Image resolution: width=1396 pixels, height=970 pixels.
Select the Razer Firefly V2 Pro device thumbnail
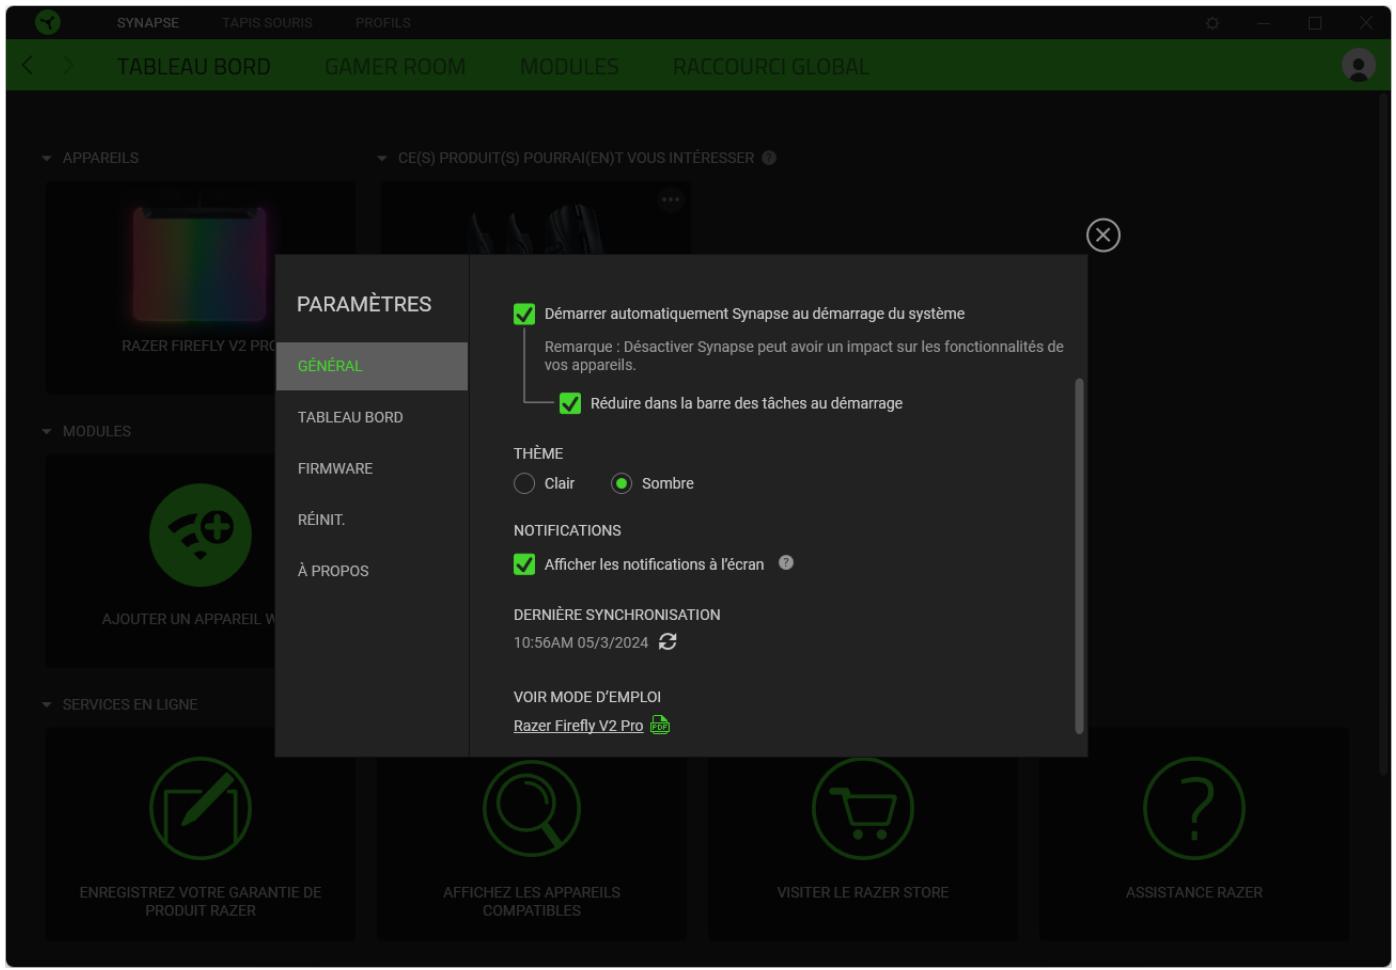(x=200, y=262)
